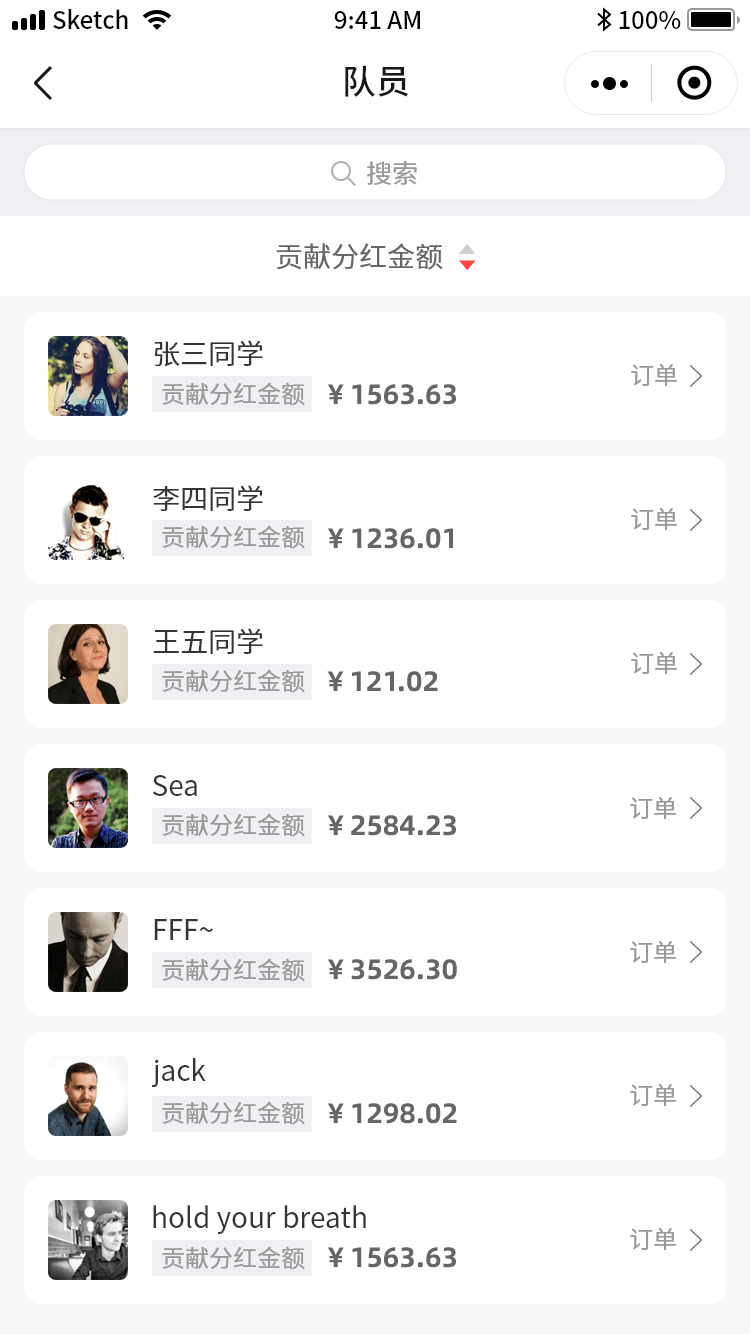Tap the chevron on FFF~ row
Viewport: 750px width, 1334px height.
tap(696, 952)
